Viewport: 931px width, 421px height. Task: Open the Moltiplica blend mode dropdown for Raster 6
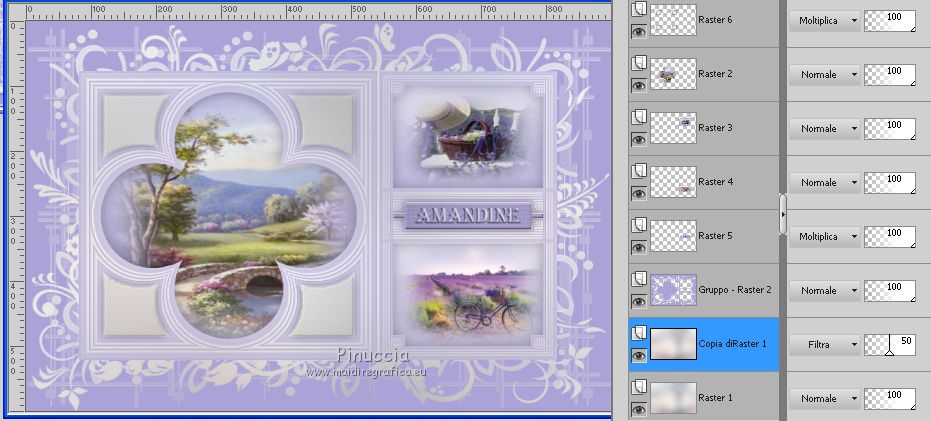click(x=824, y=21)
